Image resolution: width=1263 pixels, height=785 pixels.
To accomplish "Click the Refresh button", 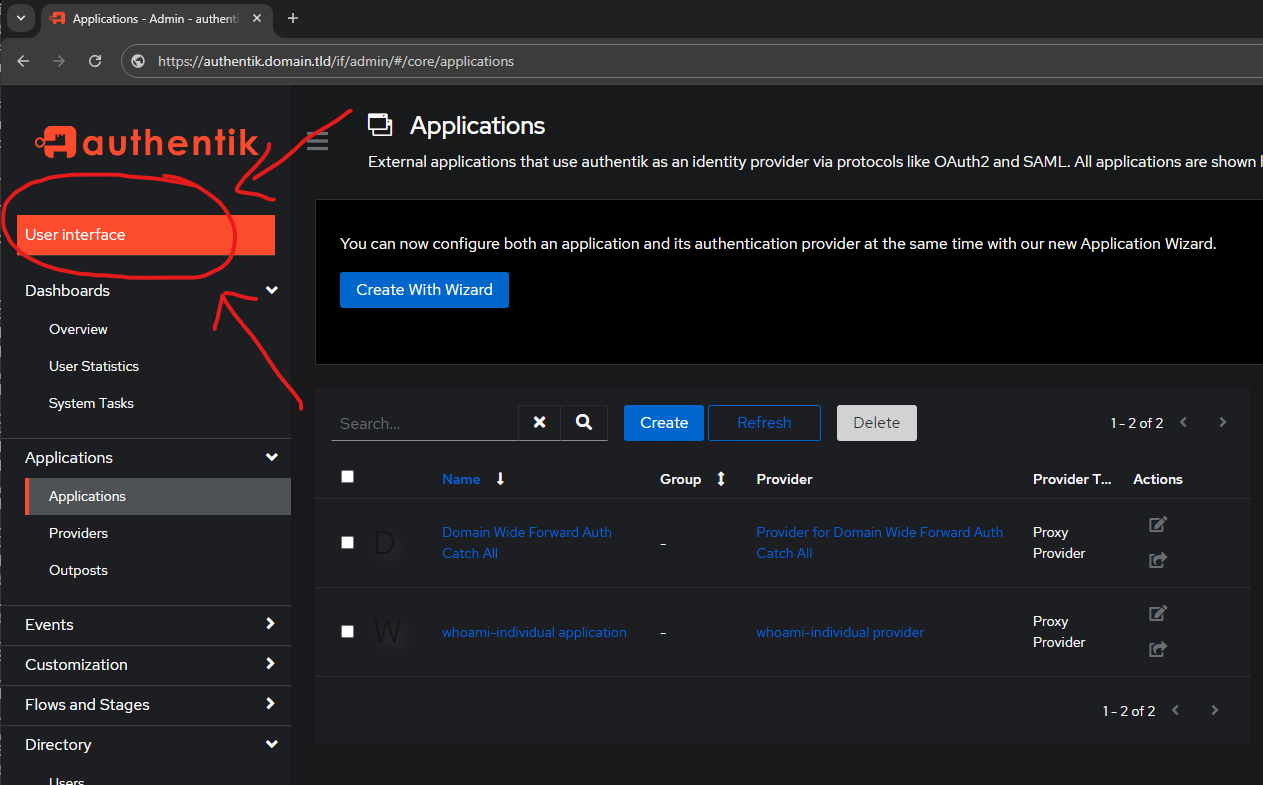I will tap(764, 423).
